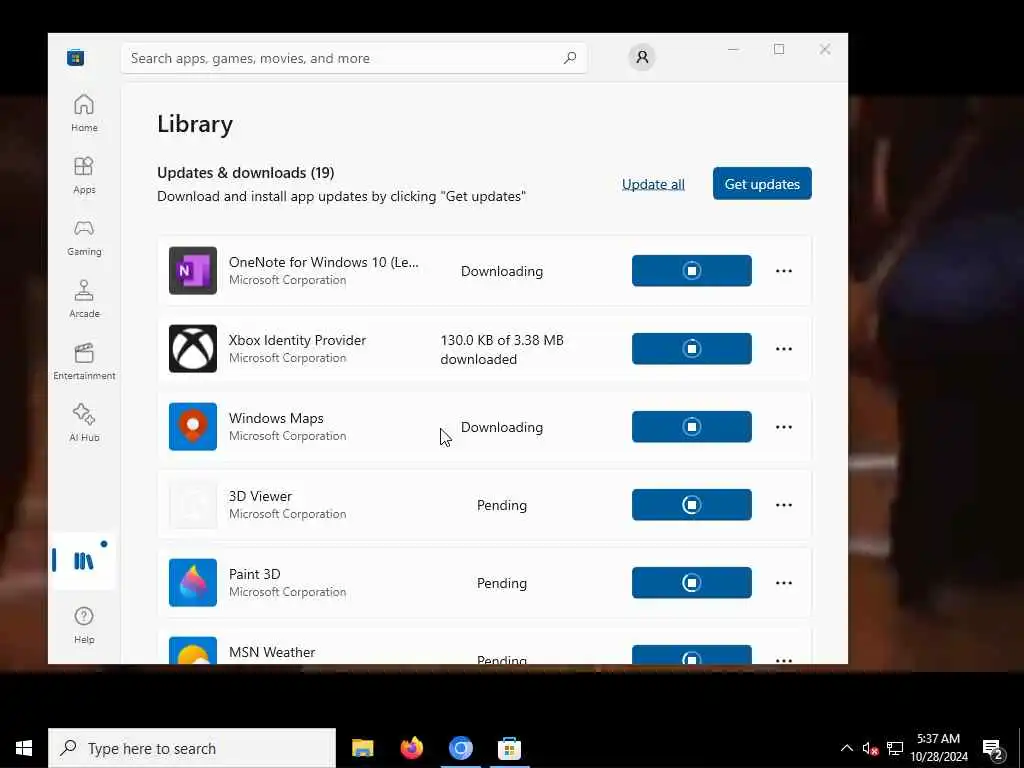This screenshot has height=768, width=1024.
Task: Open more options for OneNote
Action: 784,271
